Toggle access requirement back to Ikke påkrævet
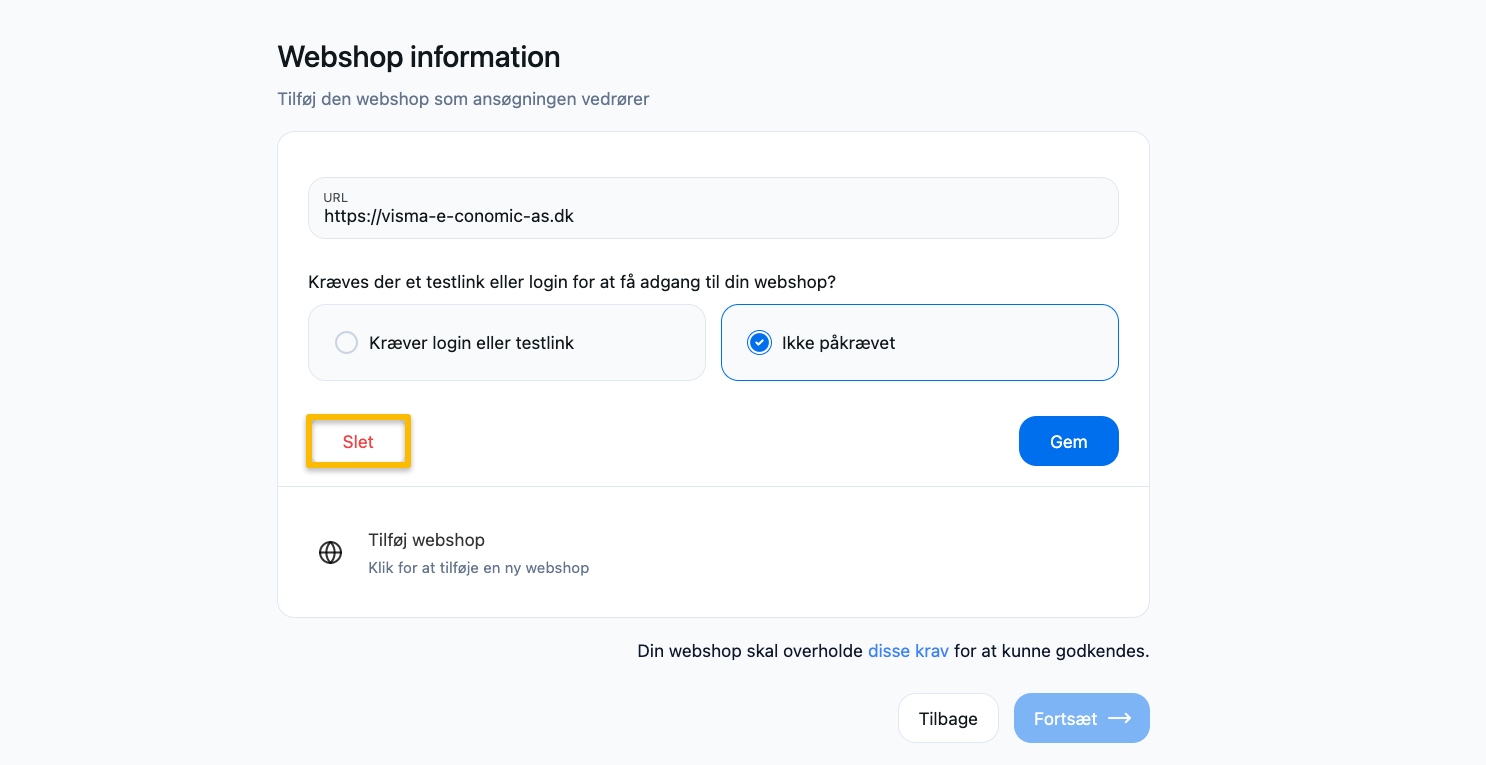Screen dimensions: 1486x765 919,342
